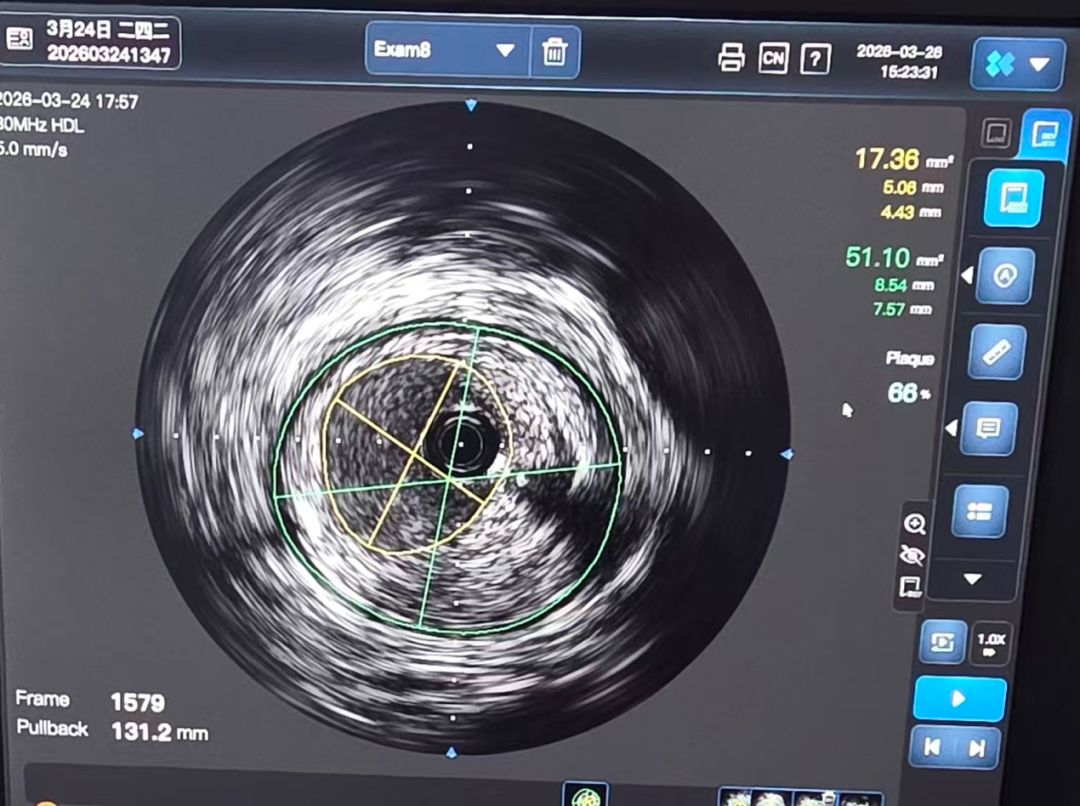Select the ruler length measurement tool

click(x=997, y=353)
